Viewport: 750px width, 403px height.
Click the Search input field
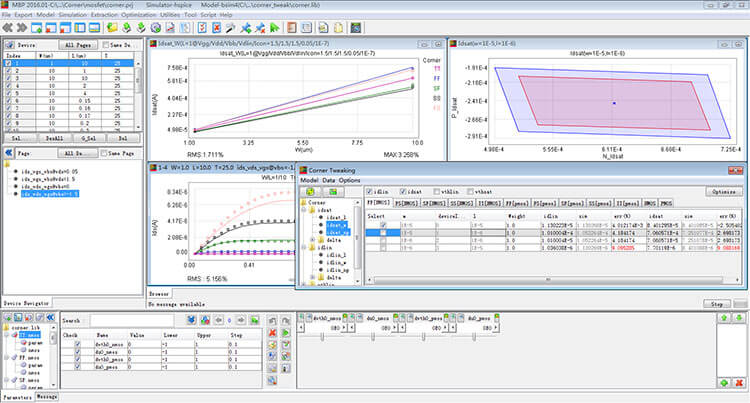132,320
